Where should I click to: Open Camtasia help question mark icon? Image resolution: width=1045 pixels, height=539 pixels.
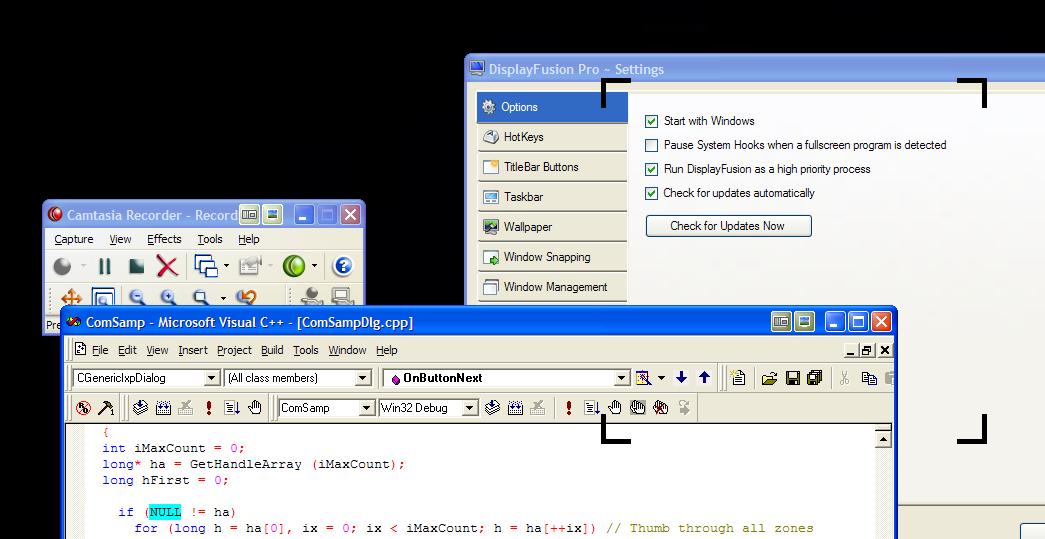point(342,266)
